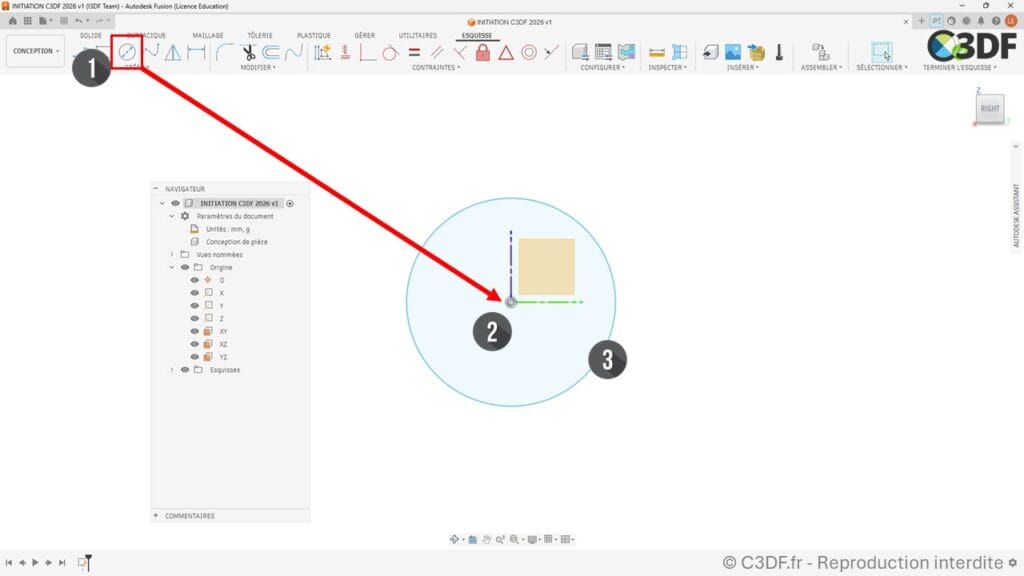Click the RIGHT face of the ViewCube

coord(989,107)
